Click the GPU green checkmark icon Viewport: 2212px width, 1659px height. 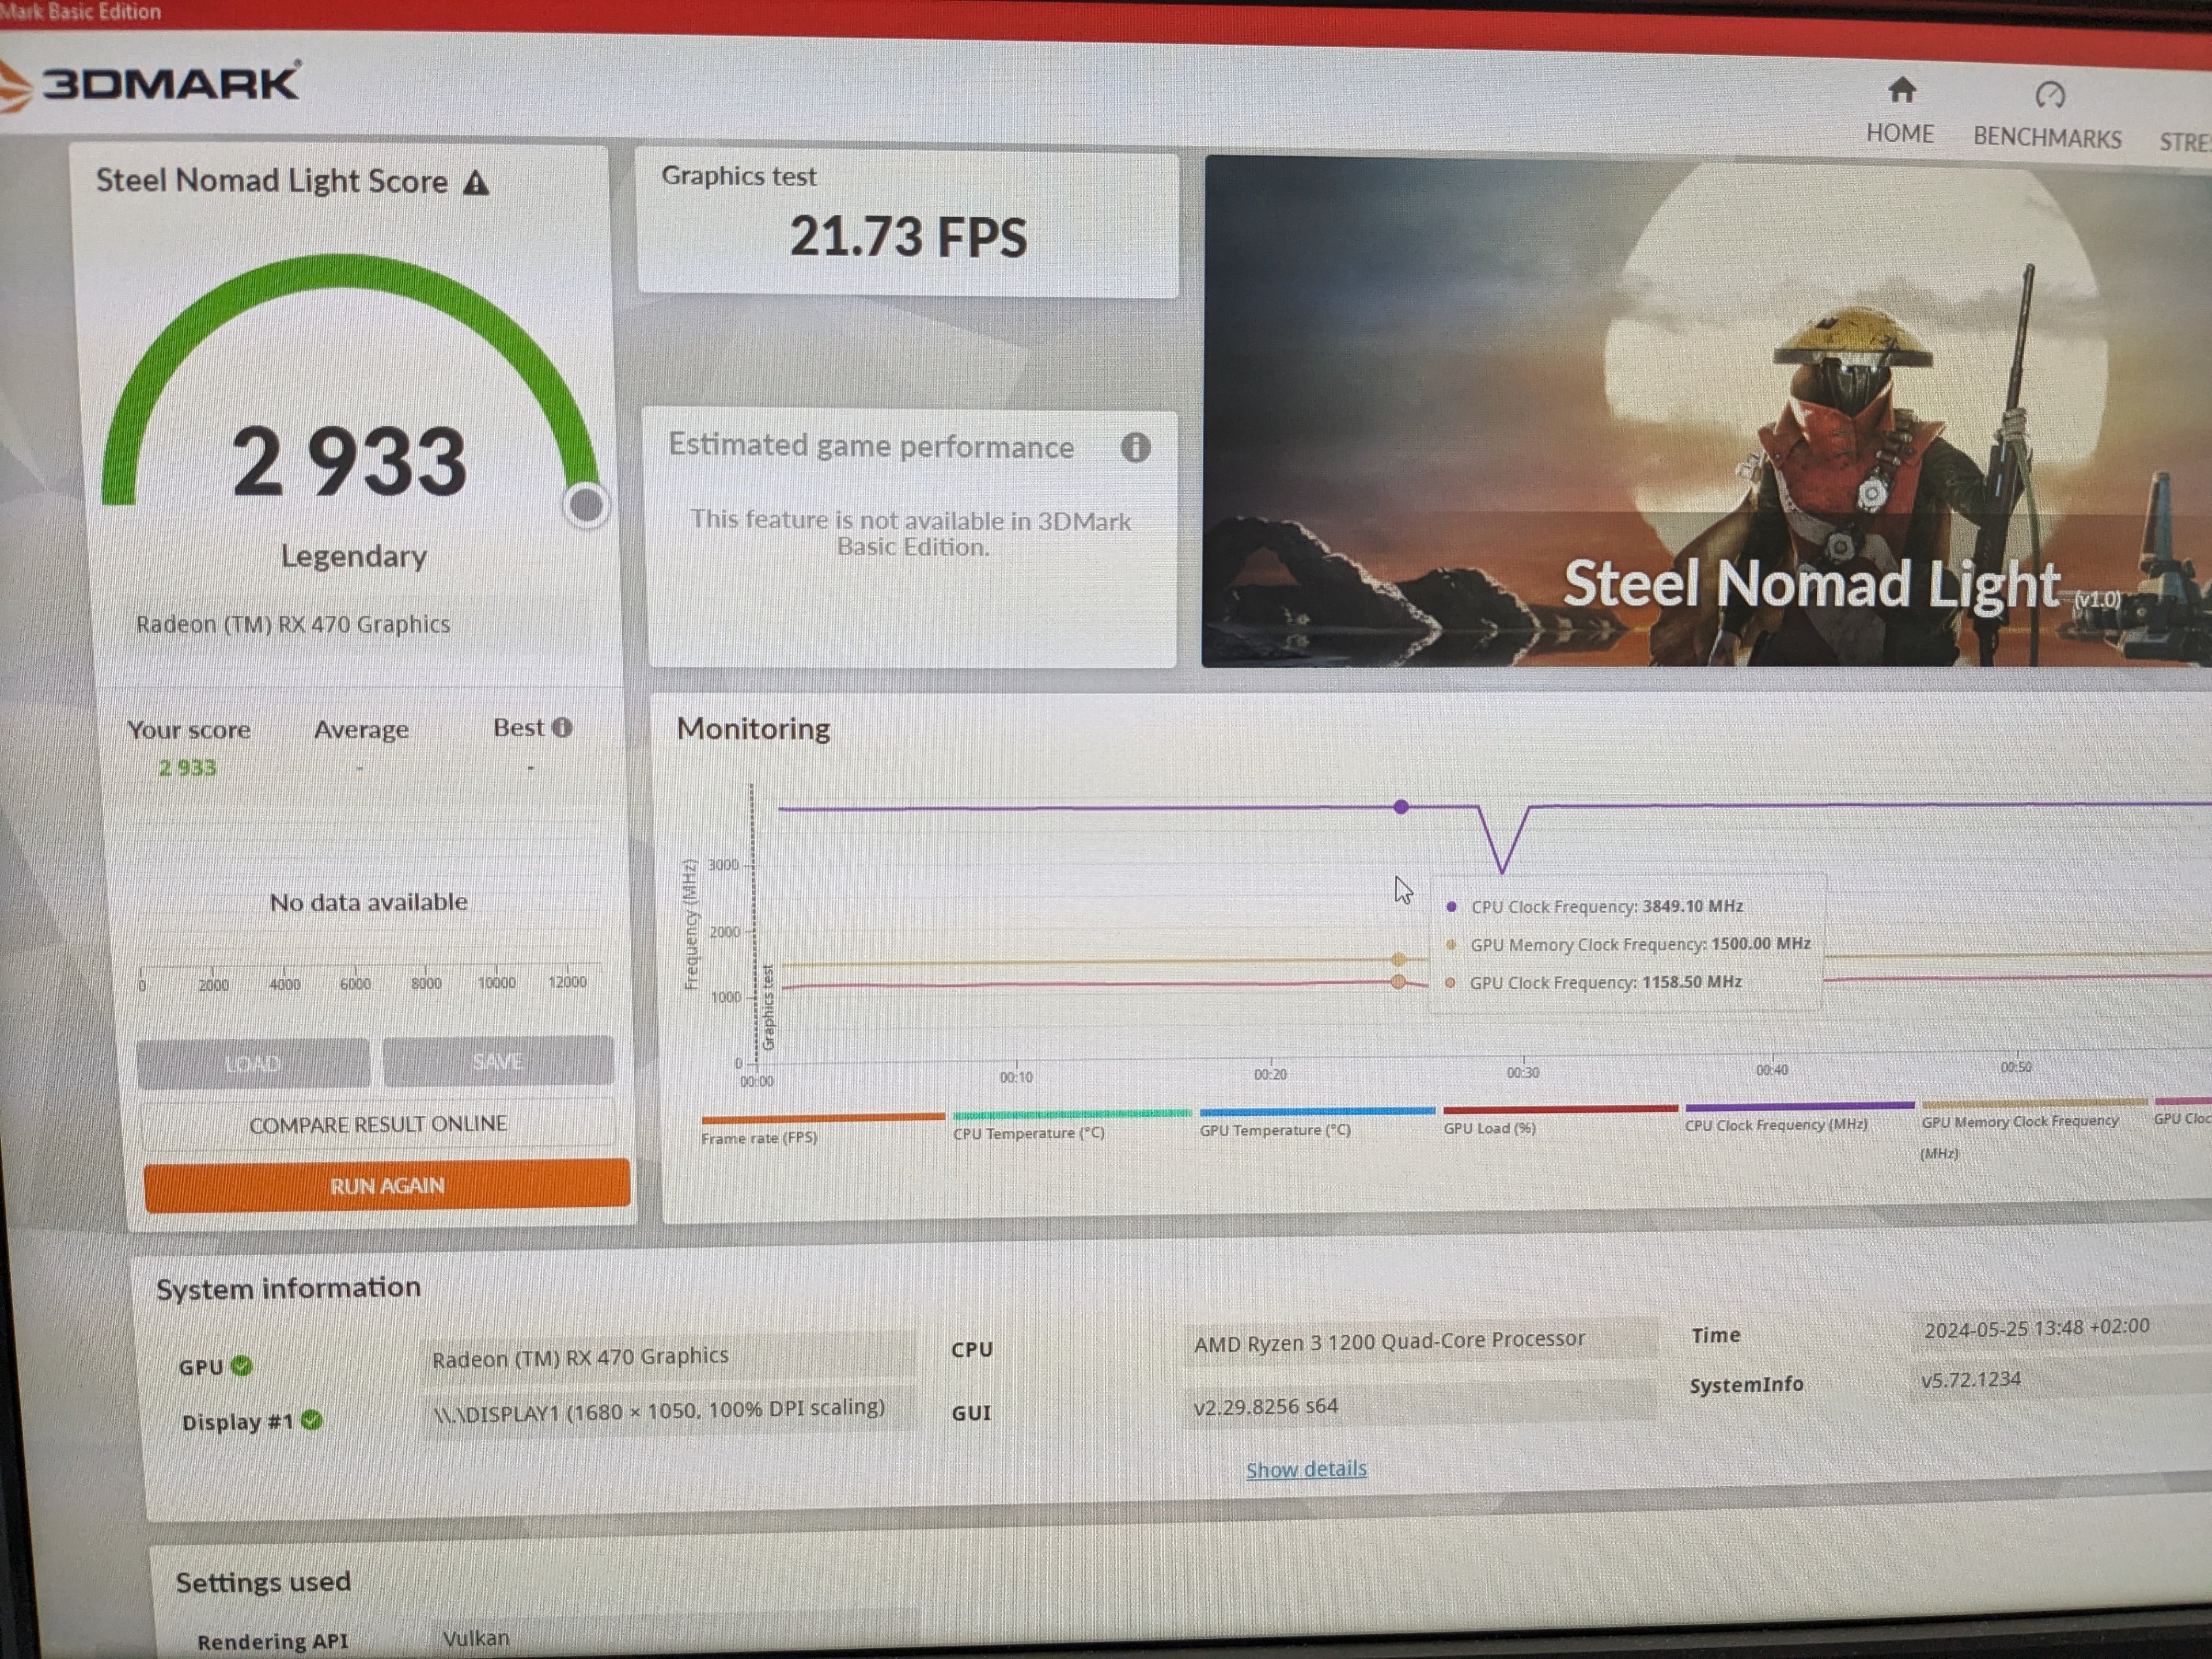pos(242,1365)
